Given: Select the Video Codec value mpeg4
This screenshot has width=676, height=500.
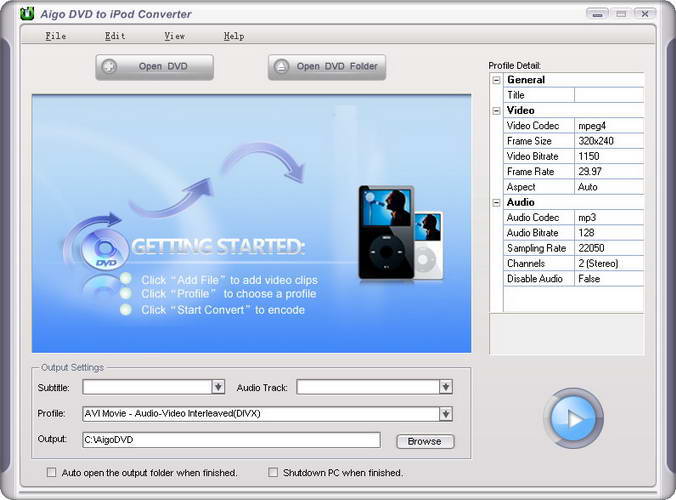Looking at the screenshot, I should tap(609, 125).
